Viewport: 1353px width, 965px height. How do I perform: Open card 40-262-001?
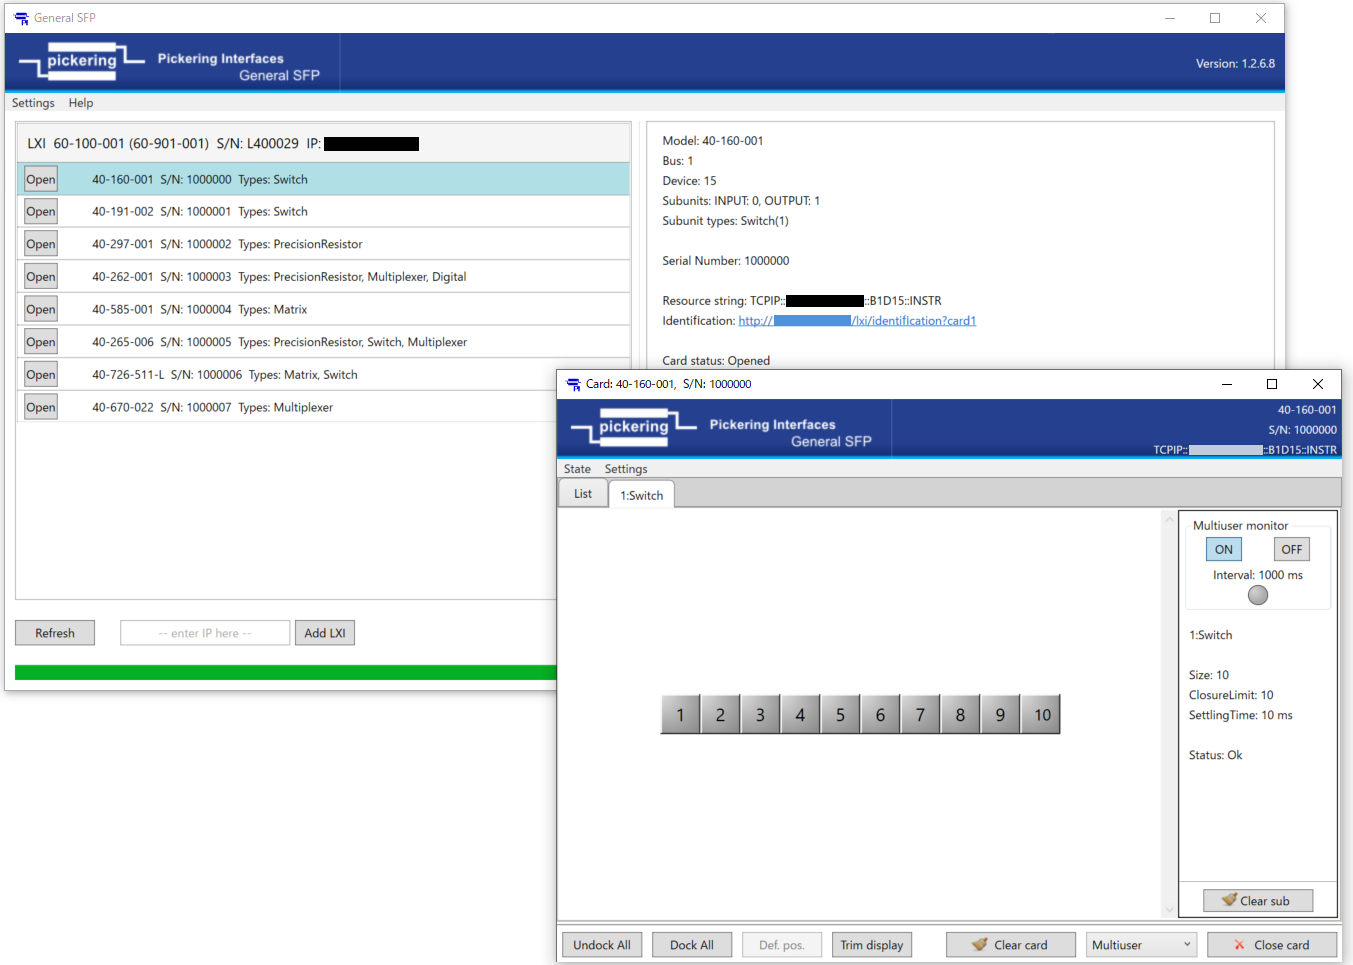click(41, 277)
